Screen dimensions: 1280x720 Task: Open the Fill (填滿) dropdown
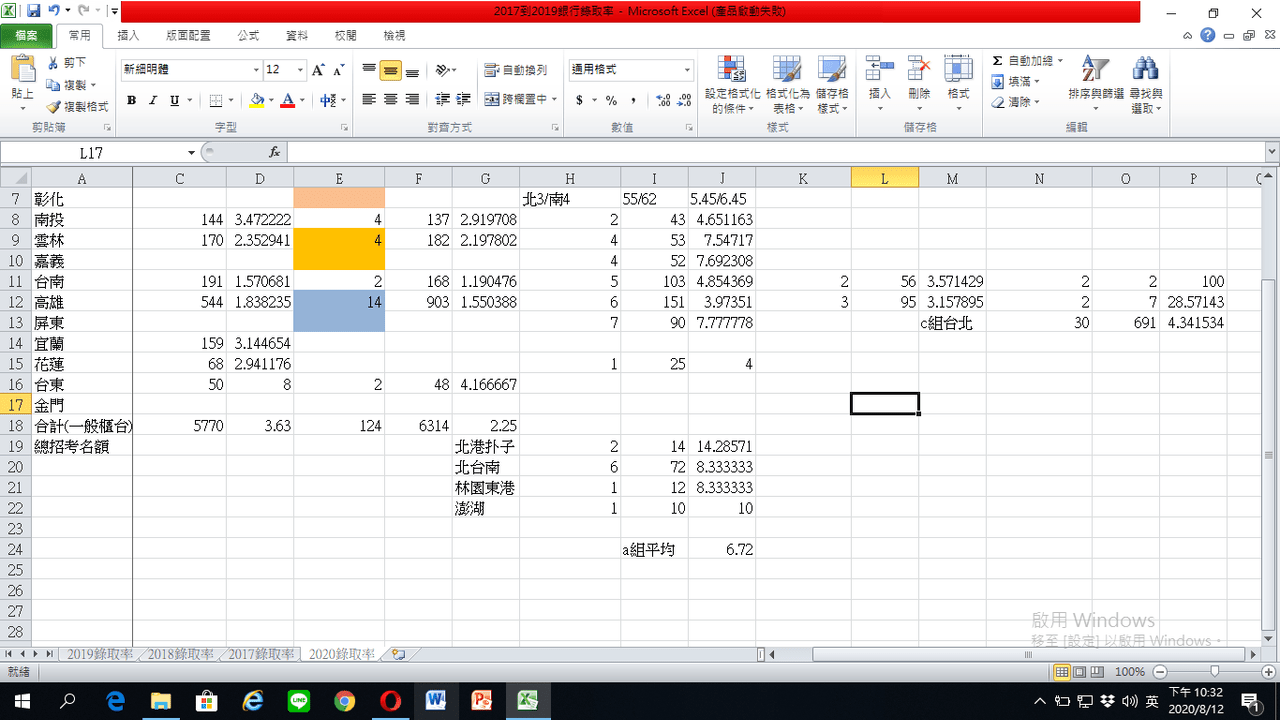coord(1016,82)
